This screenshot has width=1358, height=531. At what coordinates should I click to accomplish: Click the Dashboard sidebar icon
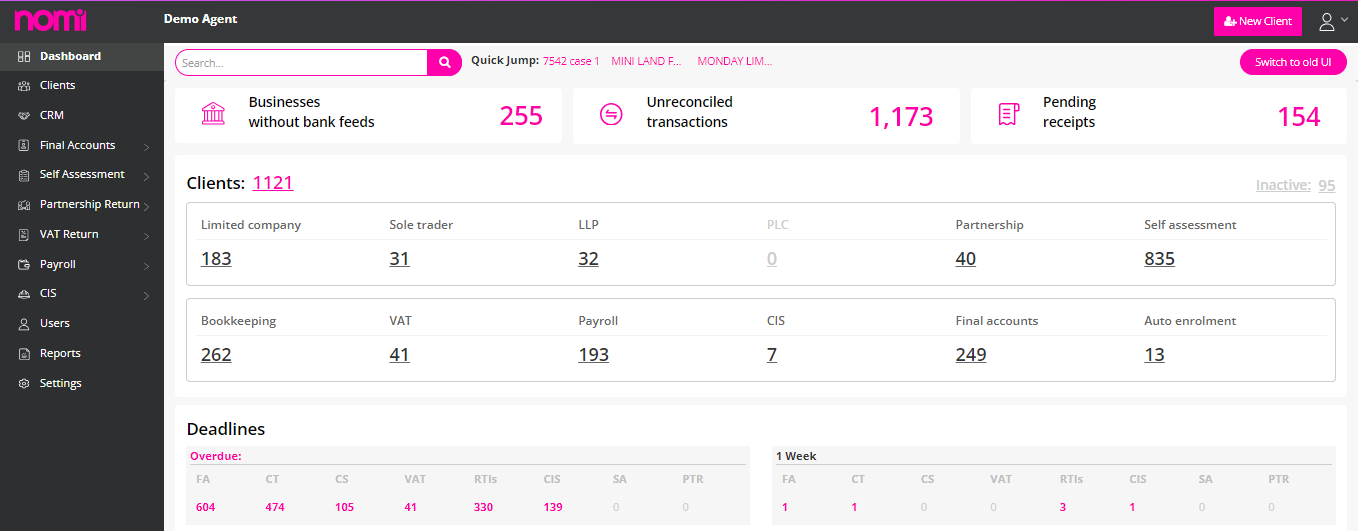coord(24,57)
